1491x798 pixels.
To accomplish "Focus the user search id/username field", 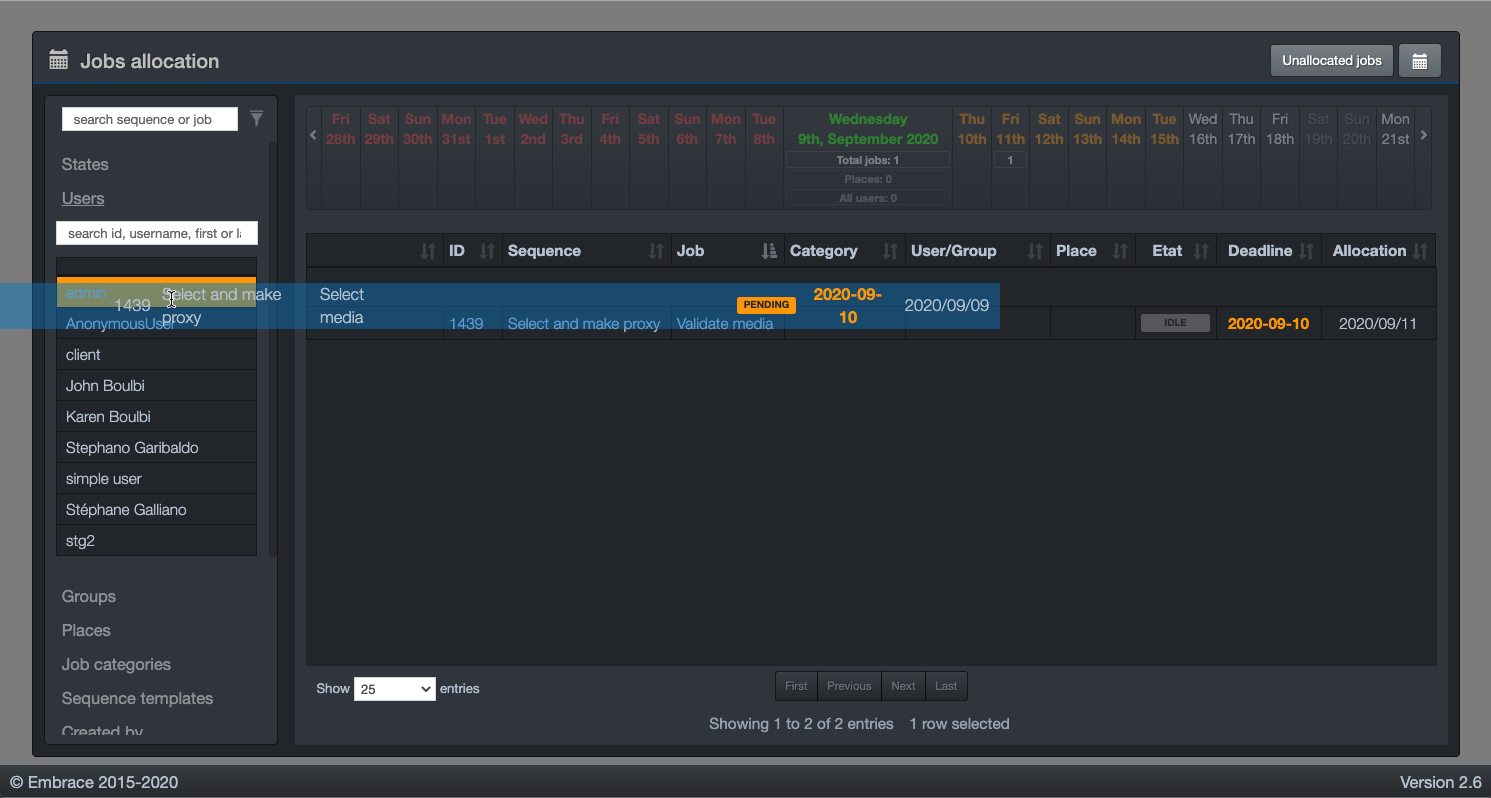I will point(157,233).
